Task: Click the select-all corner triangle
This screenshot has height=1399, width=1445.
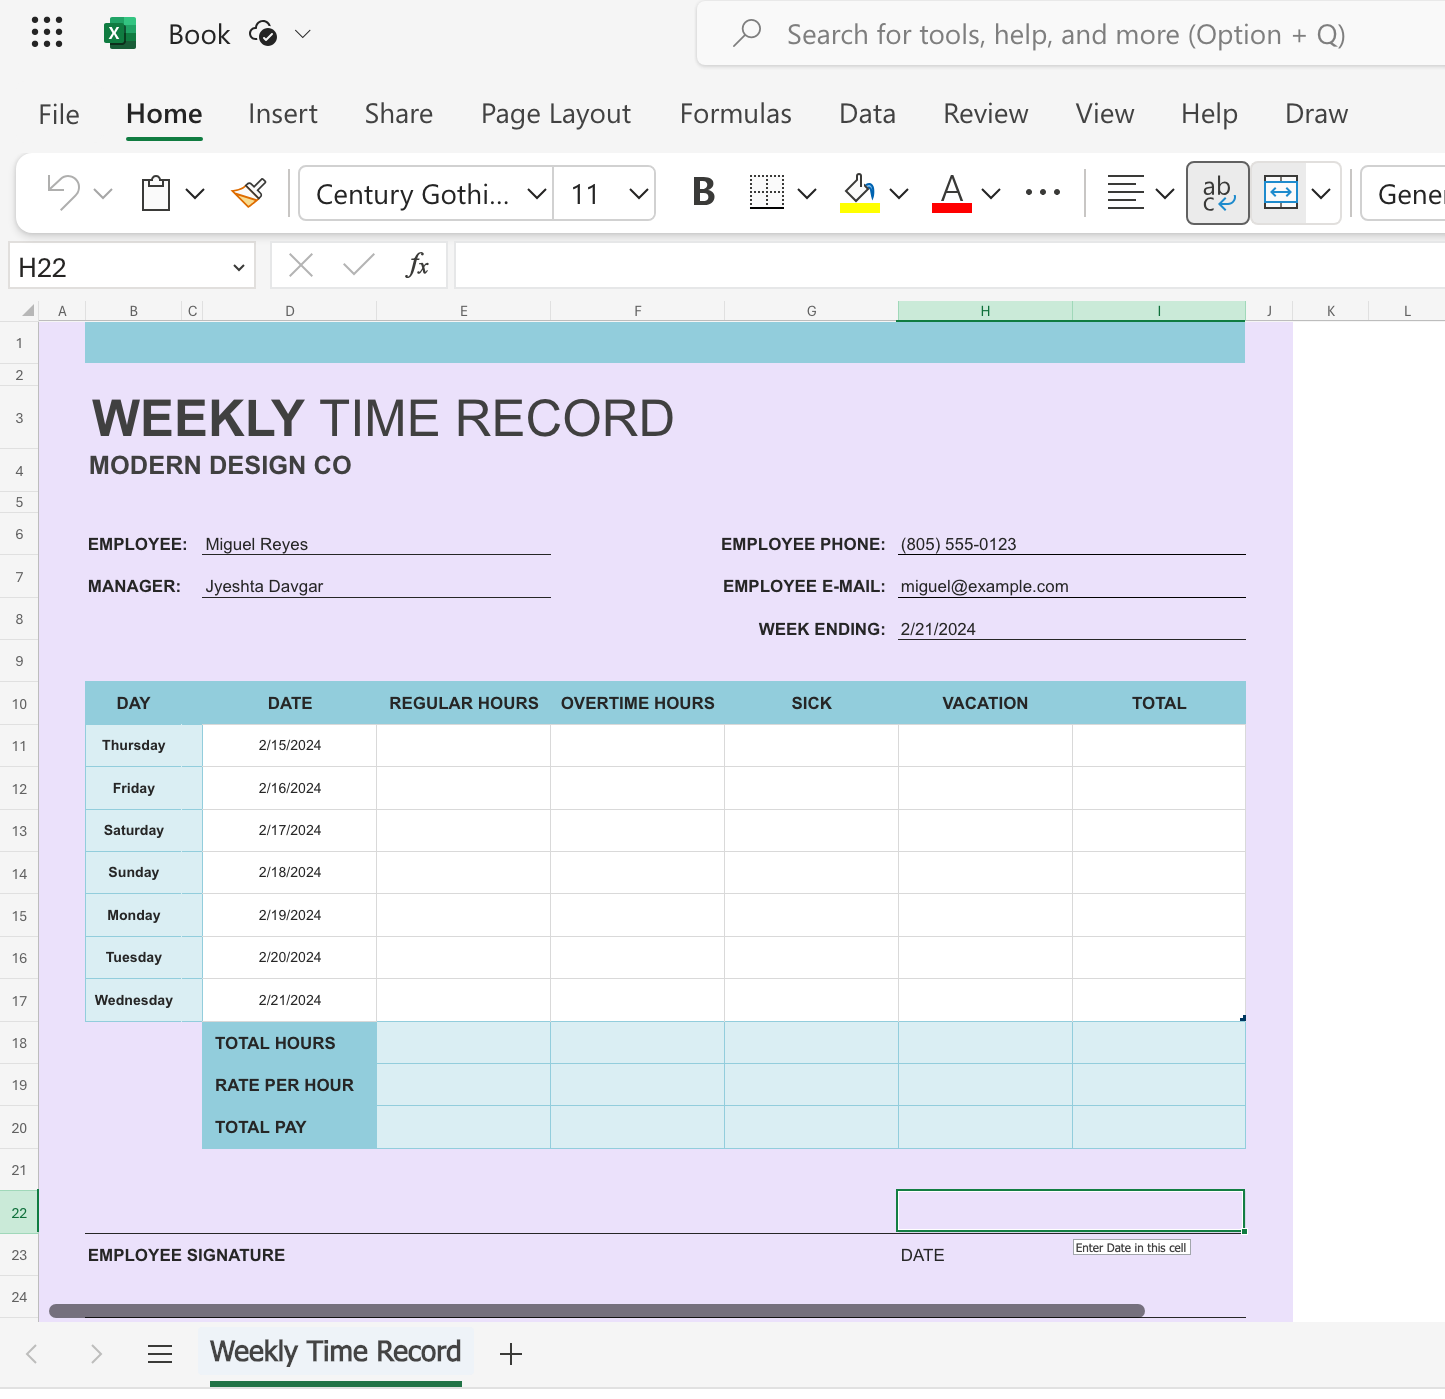Action: [28, 311]
